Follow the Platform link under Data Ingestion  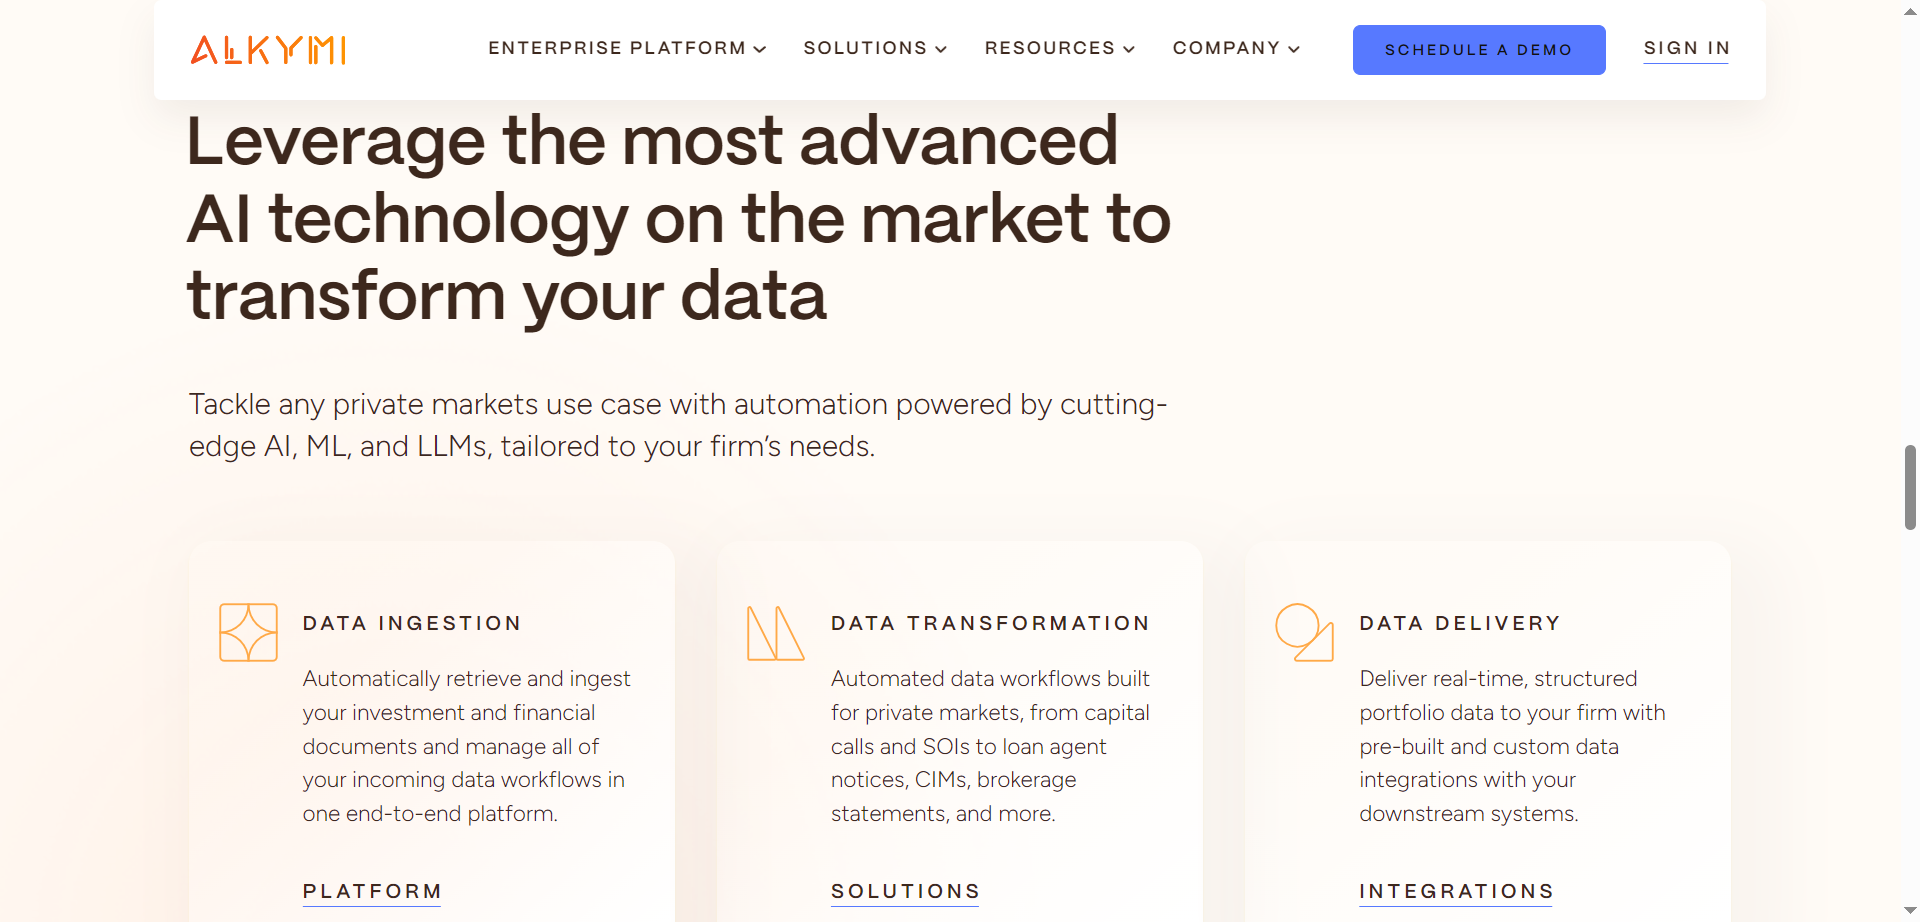click(371, 891)
